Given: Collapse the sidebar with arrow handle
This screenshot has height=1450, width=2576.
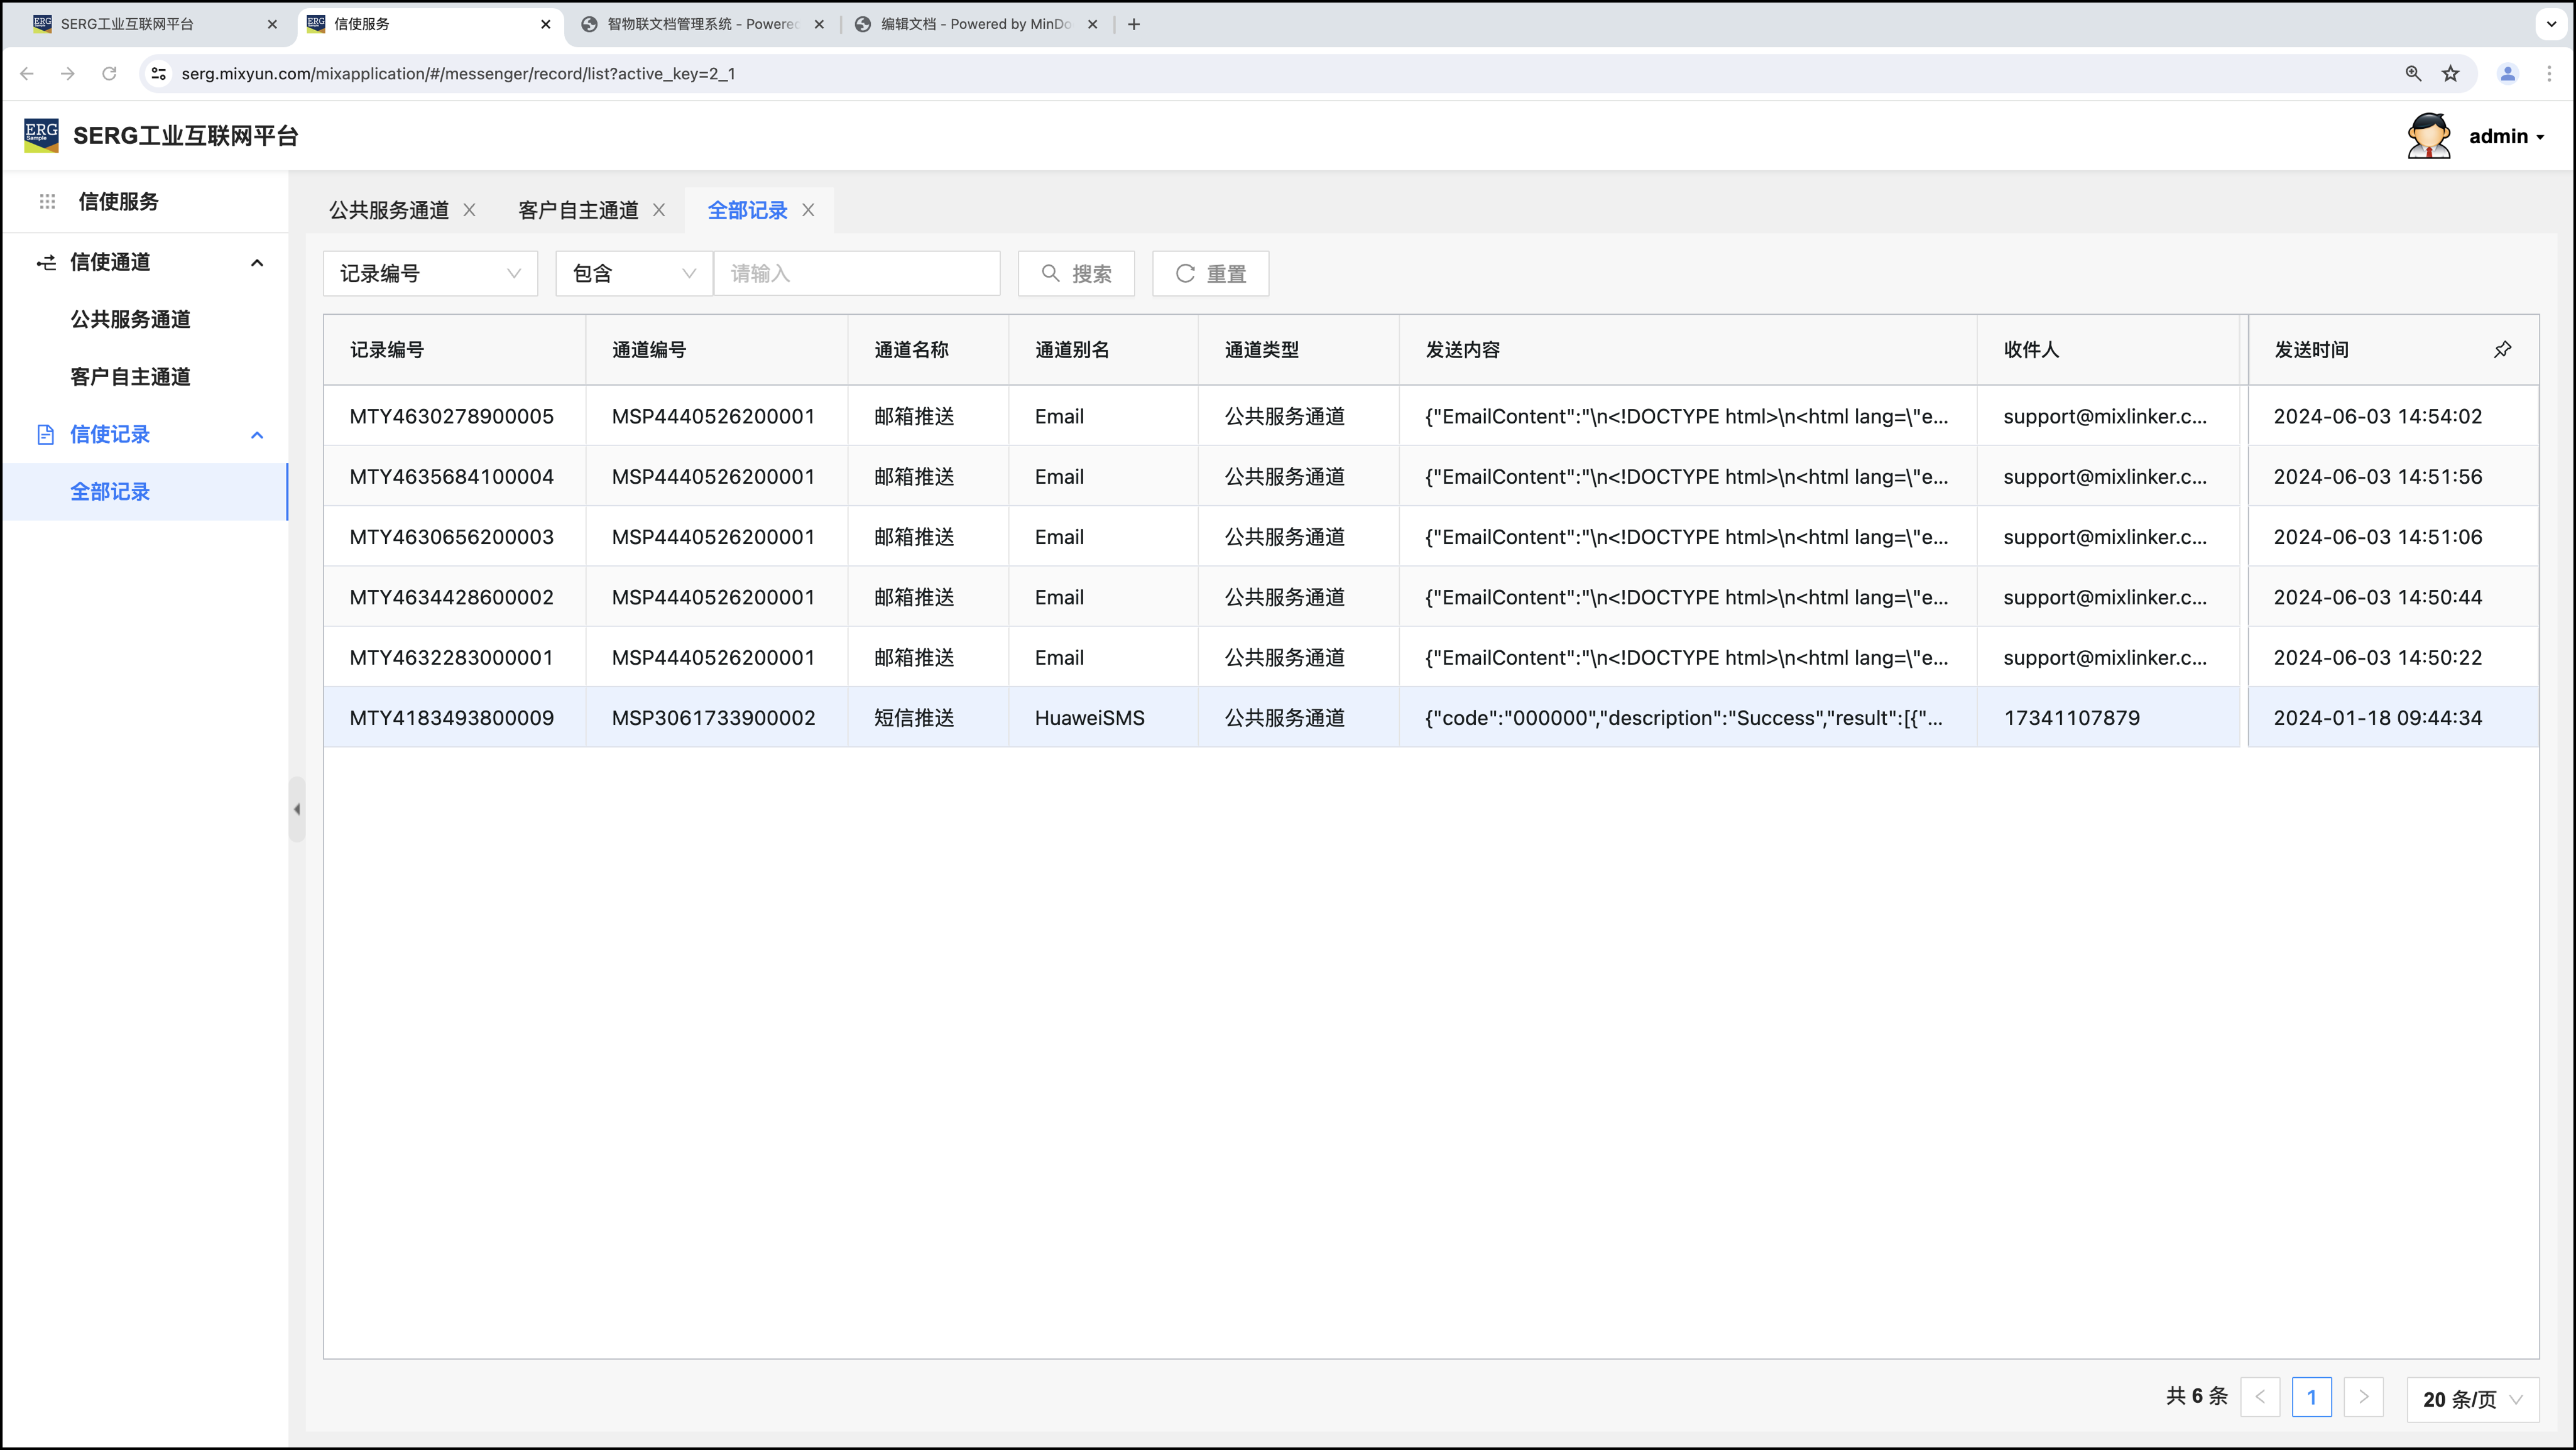Looking at the screenshot, I should [x=297, y=809].
